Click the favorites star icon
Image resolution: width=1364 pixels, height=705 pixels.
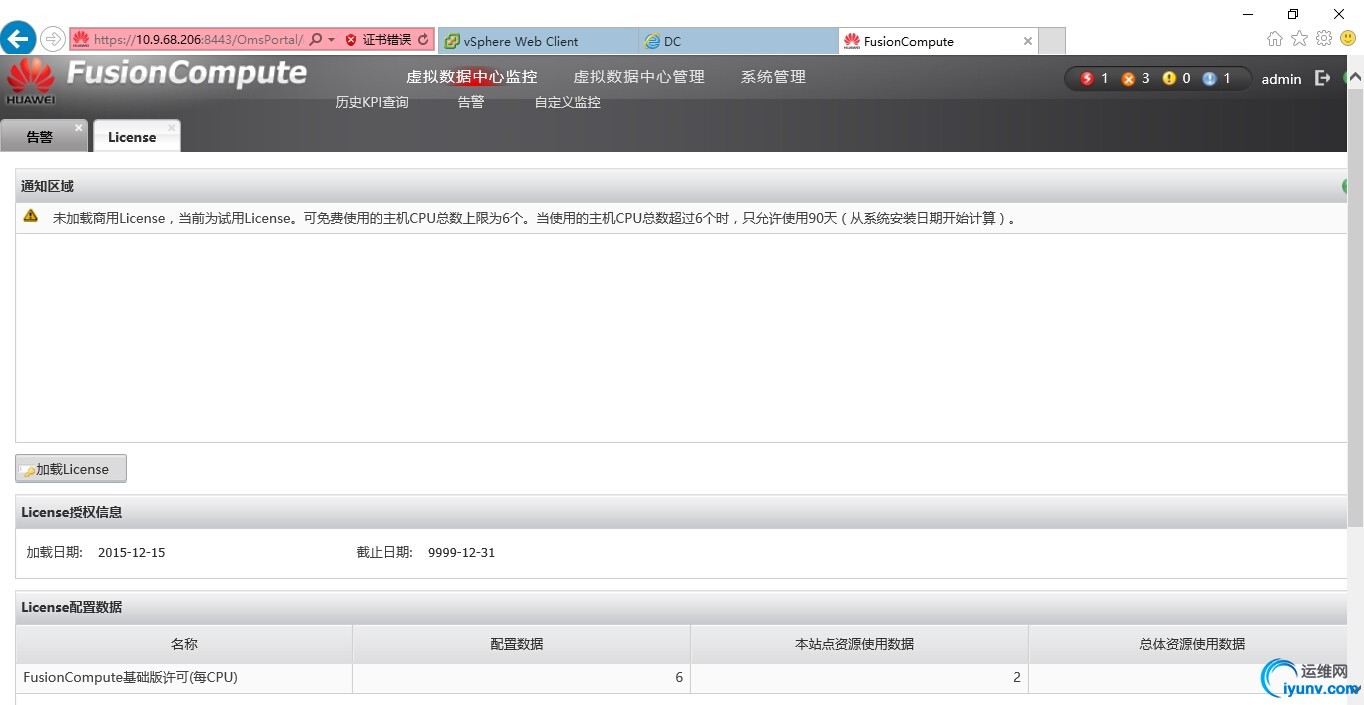coord(1299,38)
